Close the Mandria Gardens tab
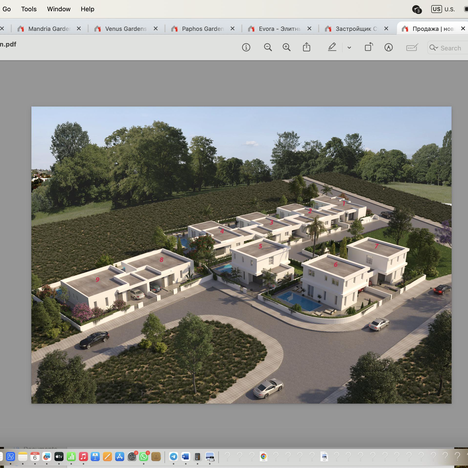Screen dimensions: 468x468 79,29
